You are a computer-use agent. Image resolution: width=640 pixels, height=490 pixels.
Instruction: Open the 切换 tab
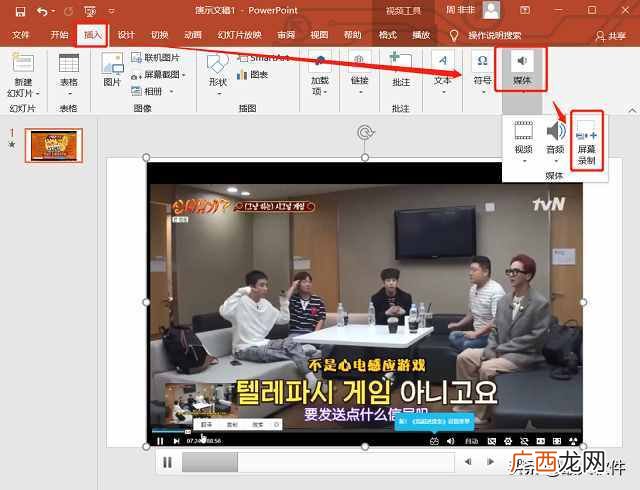(x=160, y=35)
